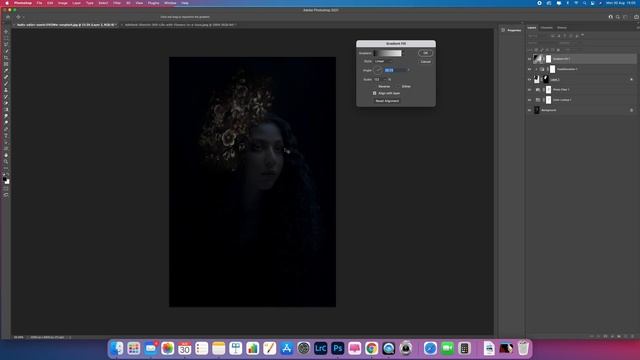Viewport: 640px width, 360px height.
Task: Select the Crop tool
Action: tap(6, 58)
